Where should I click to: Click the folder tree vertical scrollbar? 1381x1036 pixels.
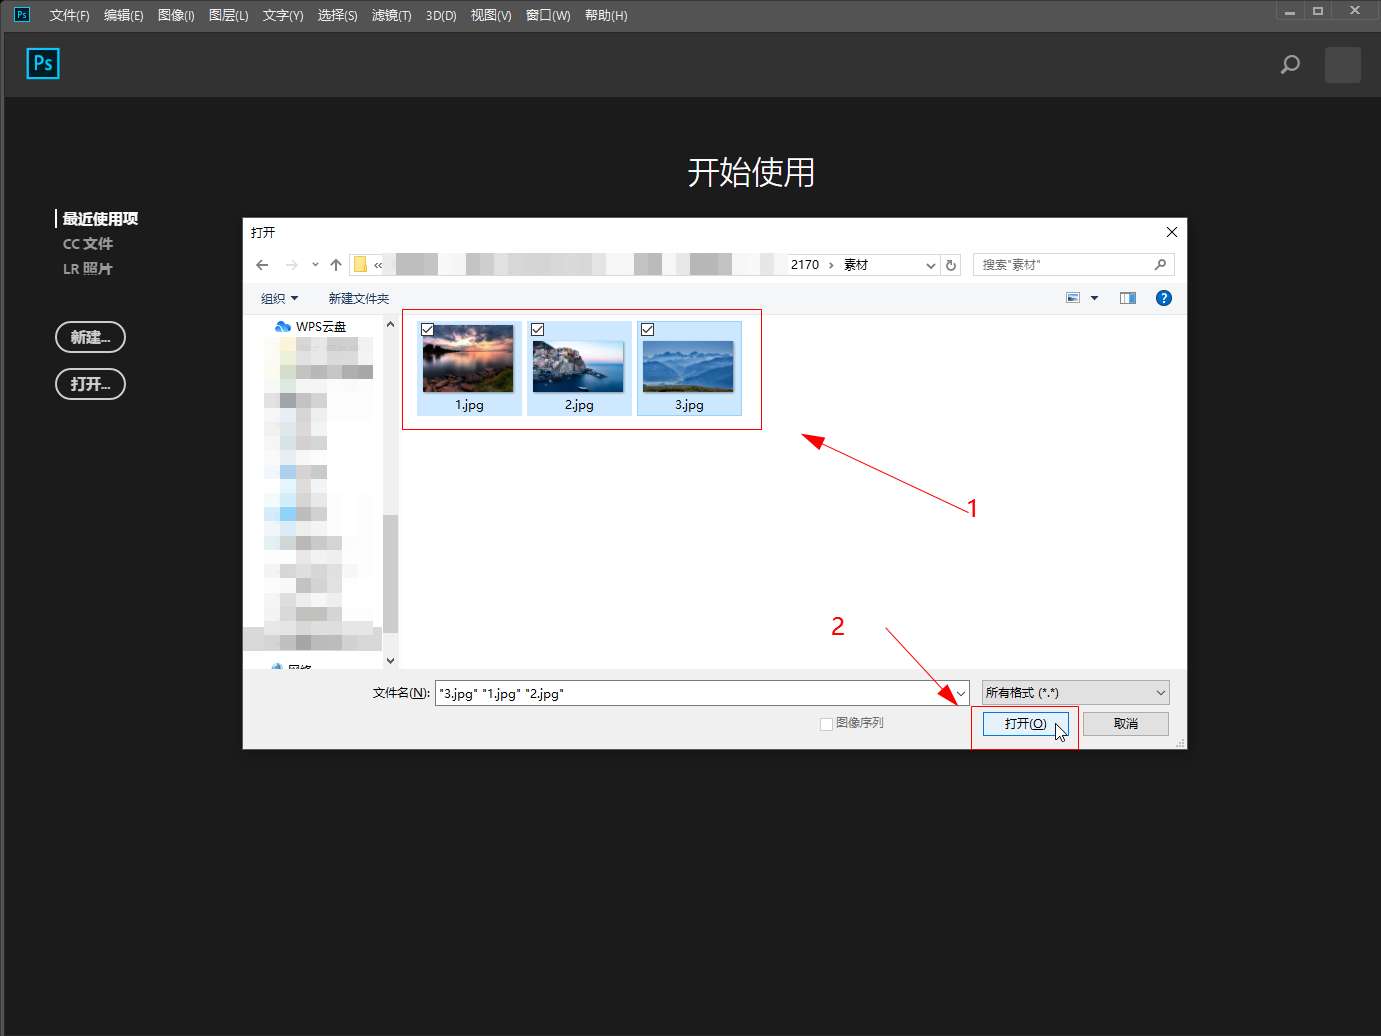pos(390,573)
